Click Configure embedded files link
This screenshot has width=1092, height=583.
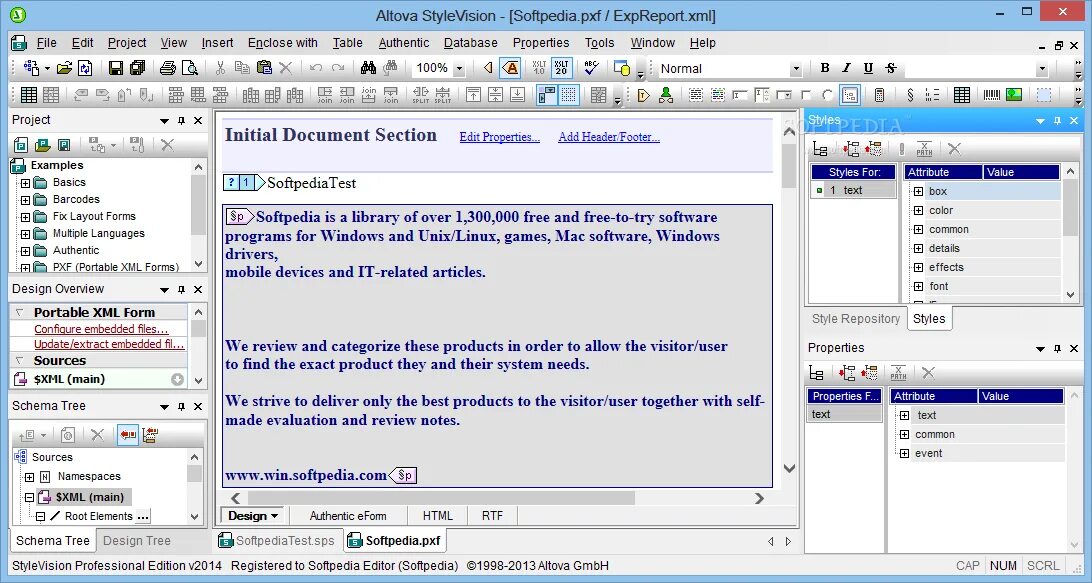(x=101, y=329)
